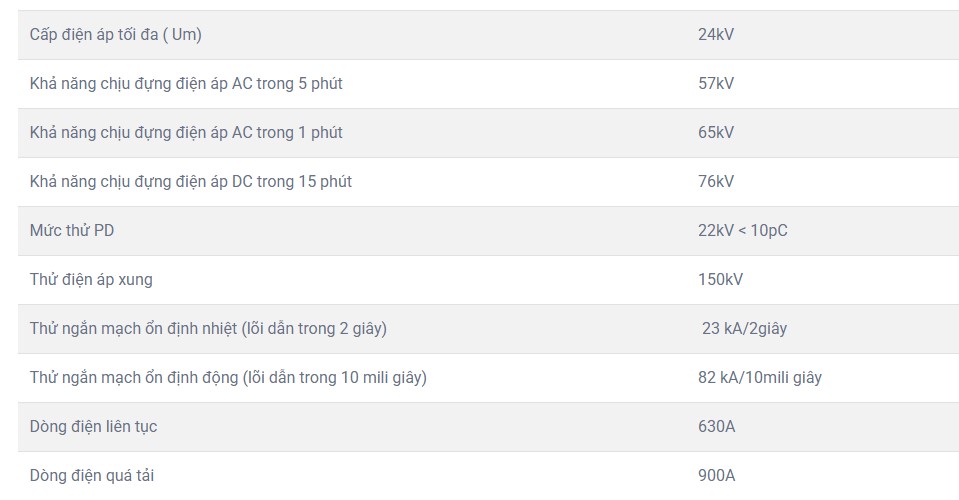The width and height of the screenshot is (959, 500).
Task: Click the "ổn định động" short-circuit test label
Action: pos(228,378)
